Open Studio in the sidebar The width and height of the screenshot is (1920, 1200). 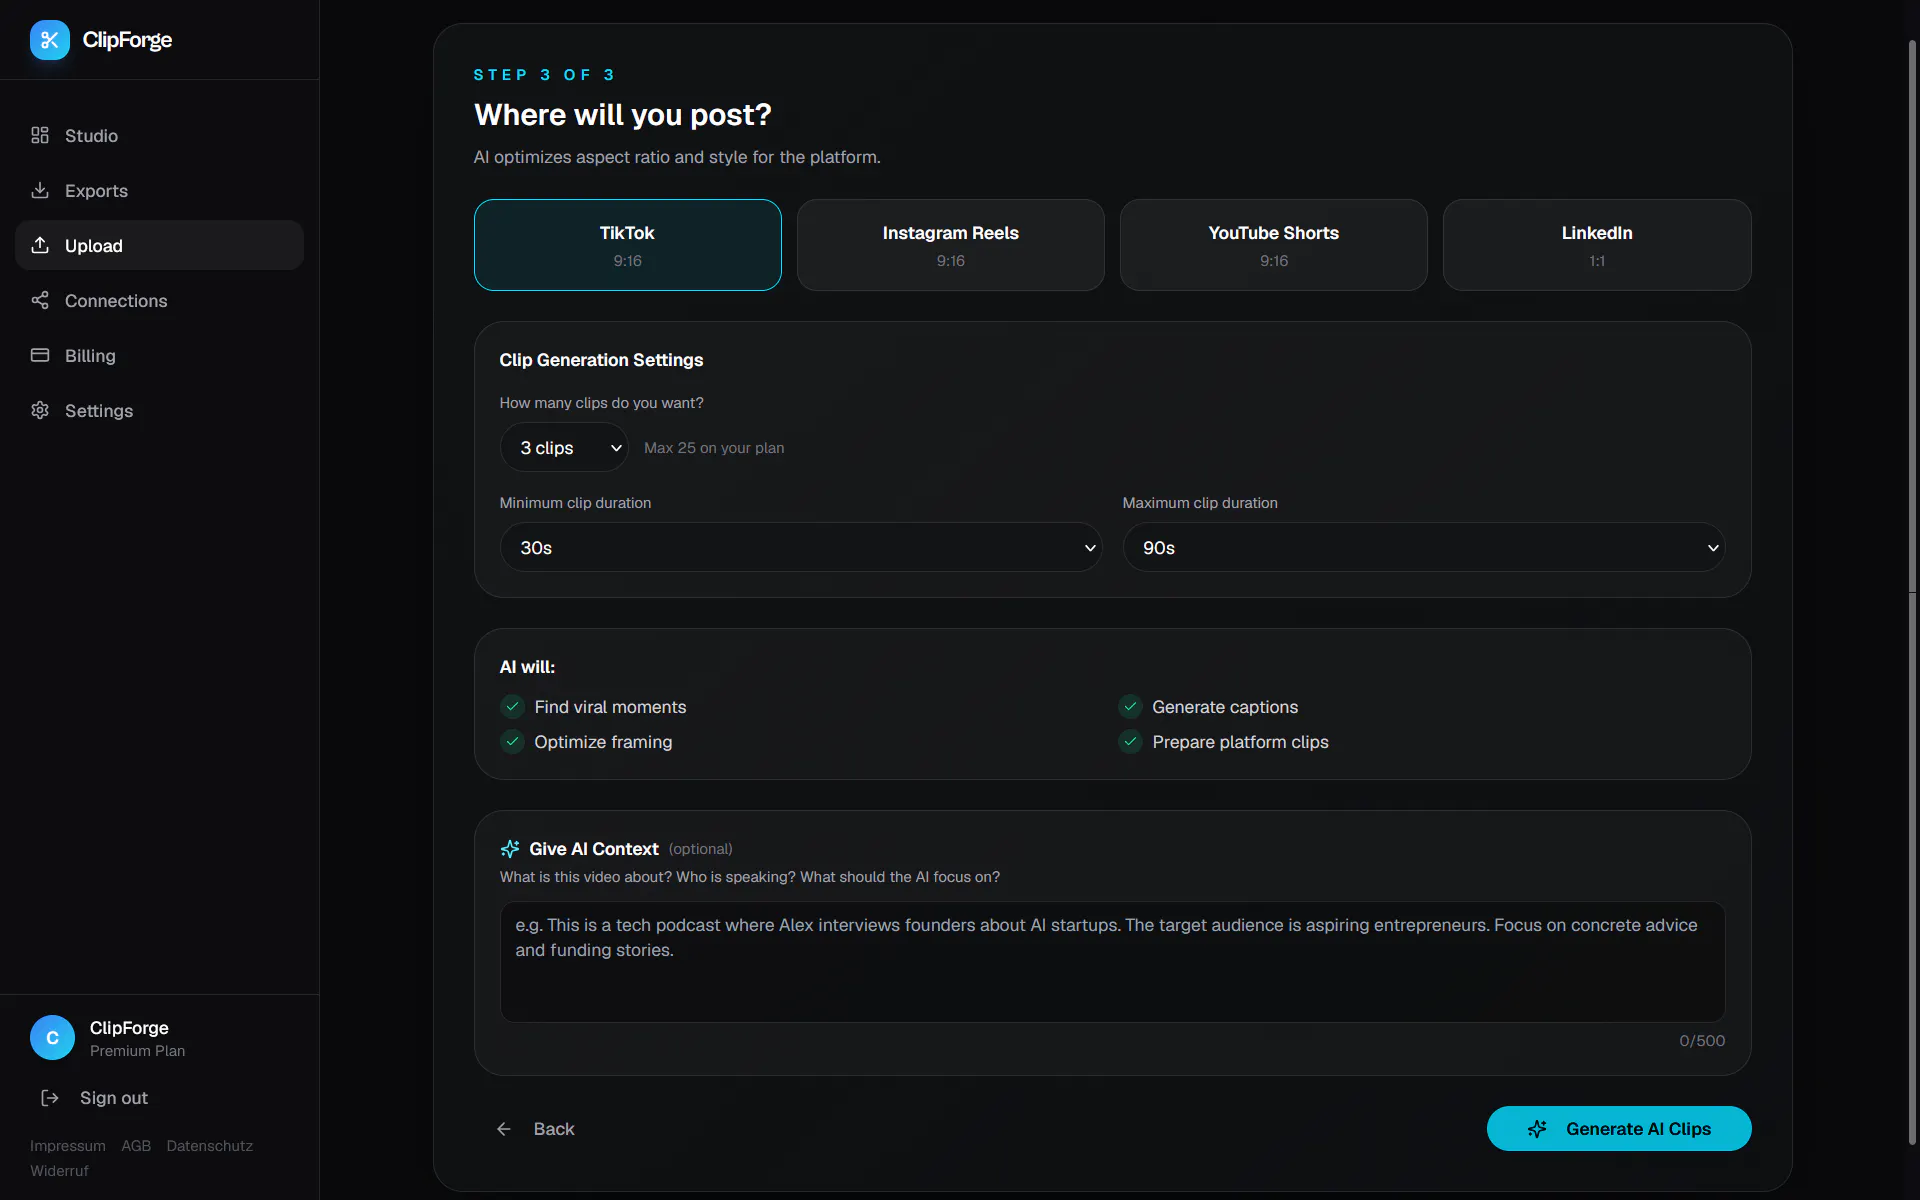pos(159,135)
